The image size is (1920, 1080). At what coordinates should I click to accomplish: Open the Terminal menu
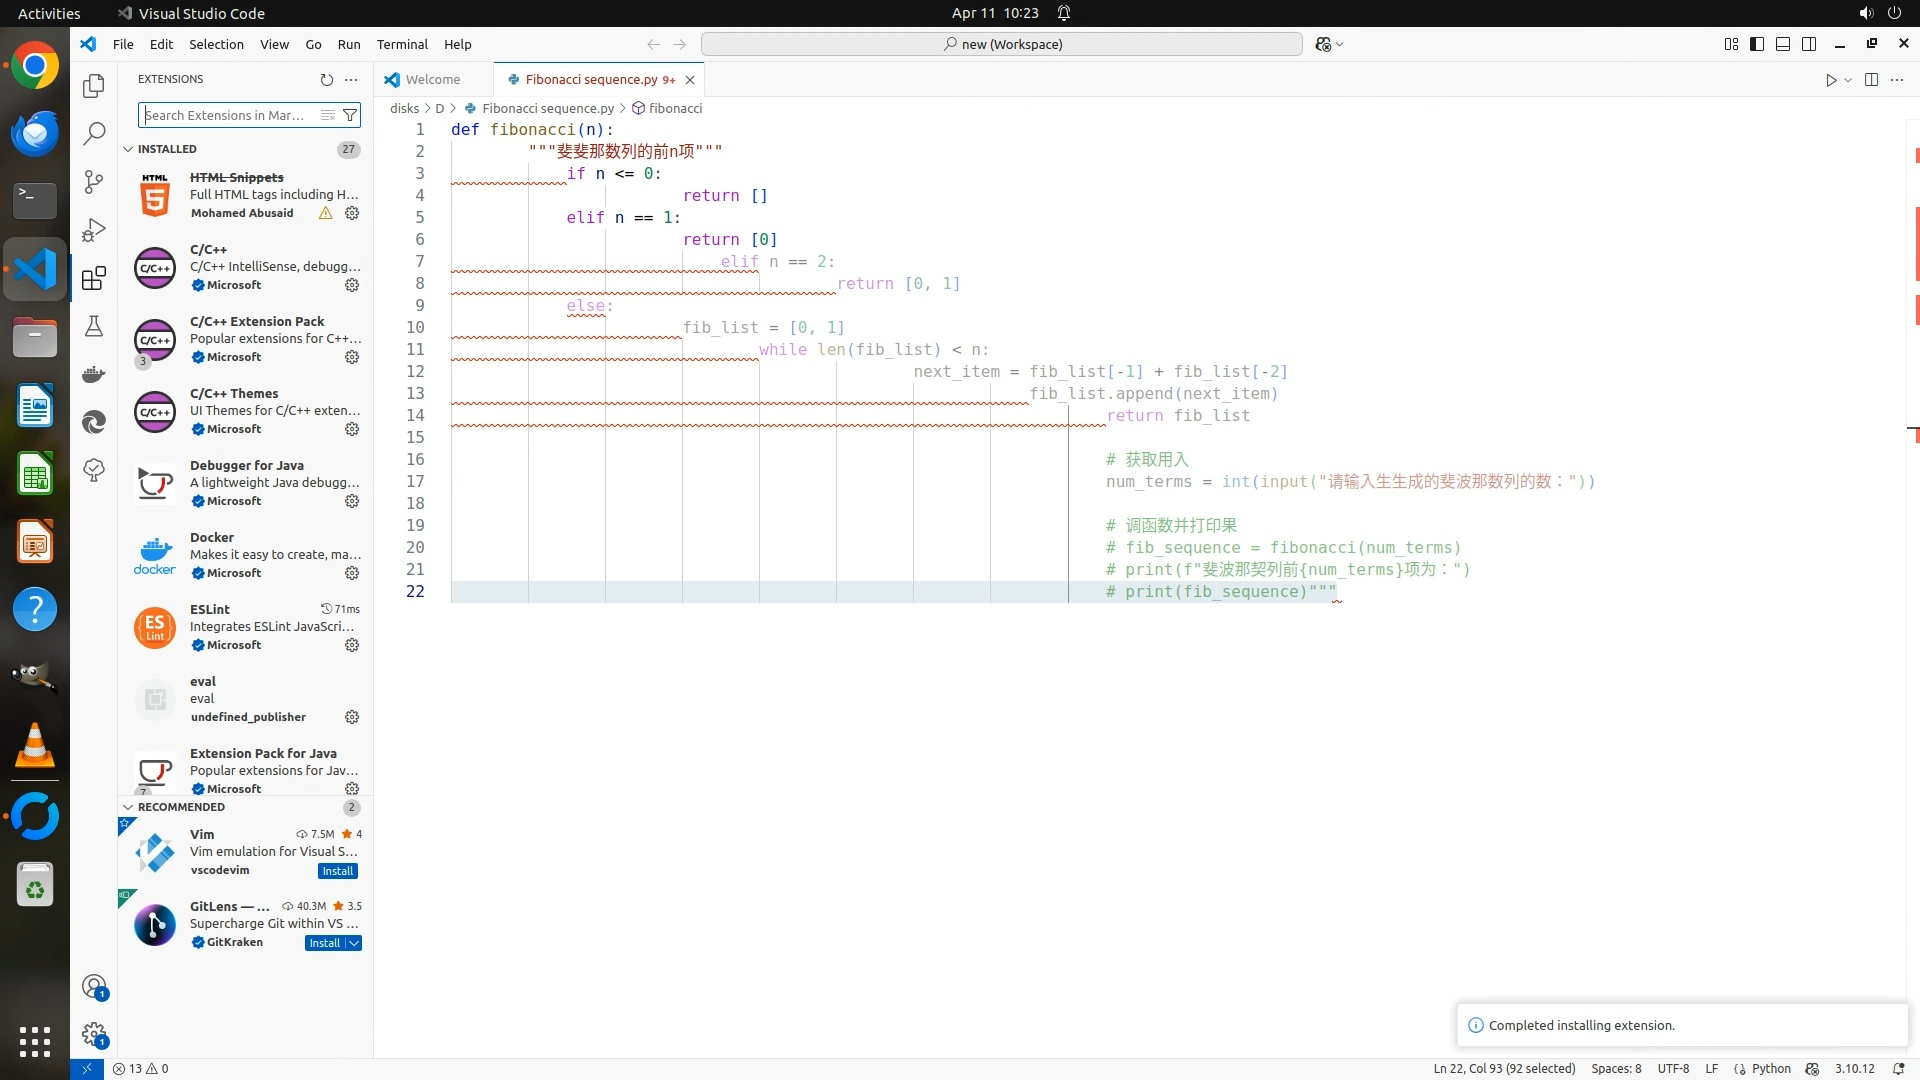coord(401,44)
